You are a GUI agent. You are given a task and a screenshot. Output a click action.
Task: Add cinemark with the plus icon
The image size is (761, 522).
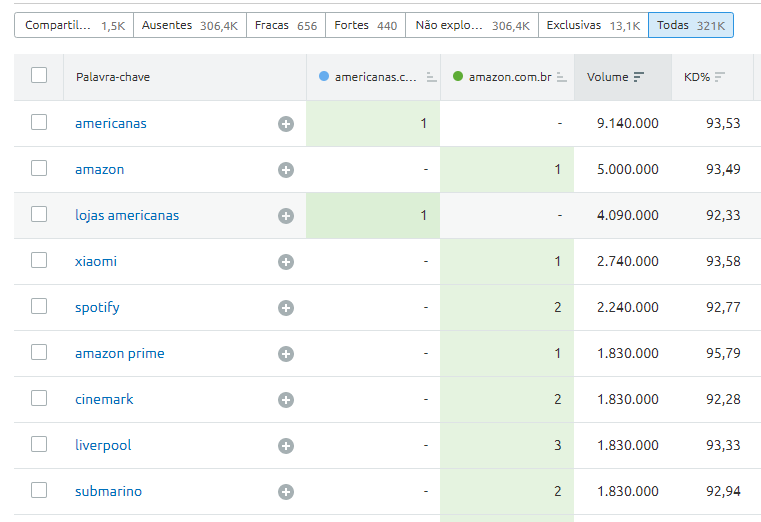pyautogui.click(x=286, y=400)
